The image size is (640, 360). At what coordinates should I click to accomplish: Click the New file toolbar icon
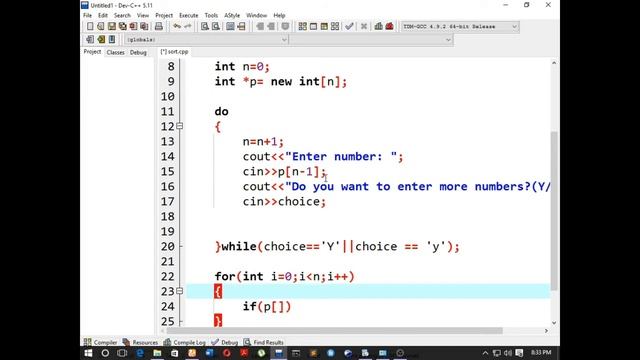coord(90,27)
